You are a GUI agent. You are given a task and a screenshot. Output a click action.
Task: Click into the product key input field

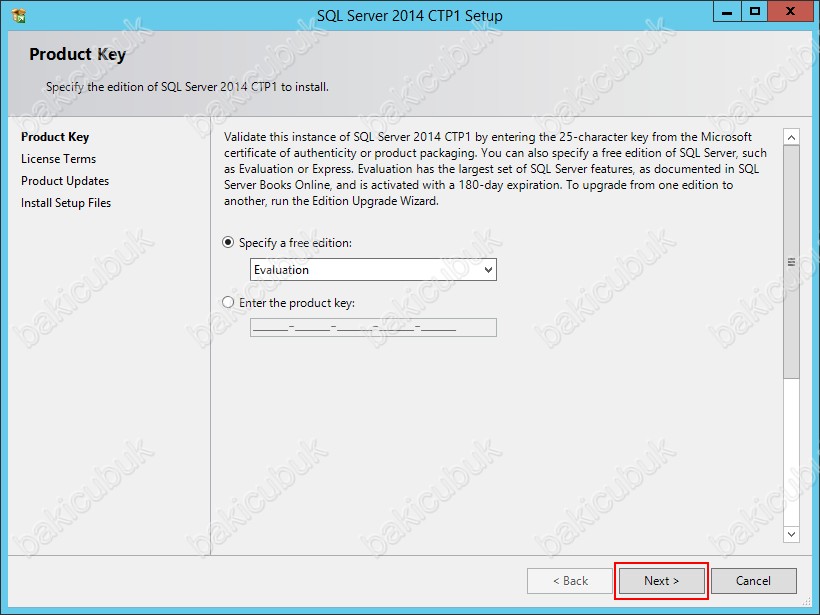tap(373, 327)
